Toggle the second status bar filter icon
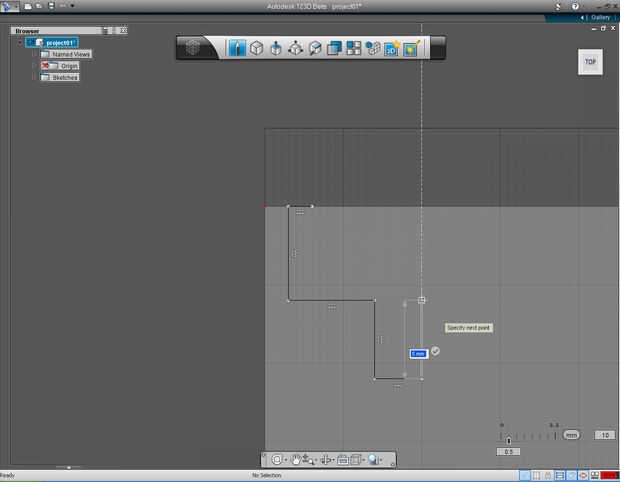 tap(537, 475)
